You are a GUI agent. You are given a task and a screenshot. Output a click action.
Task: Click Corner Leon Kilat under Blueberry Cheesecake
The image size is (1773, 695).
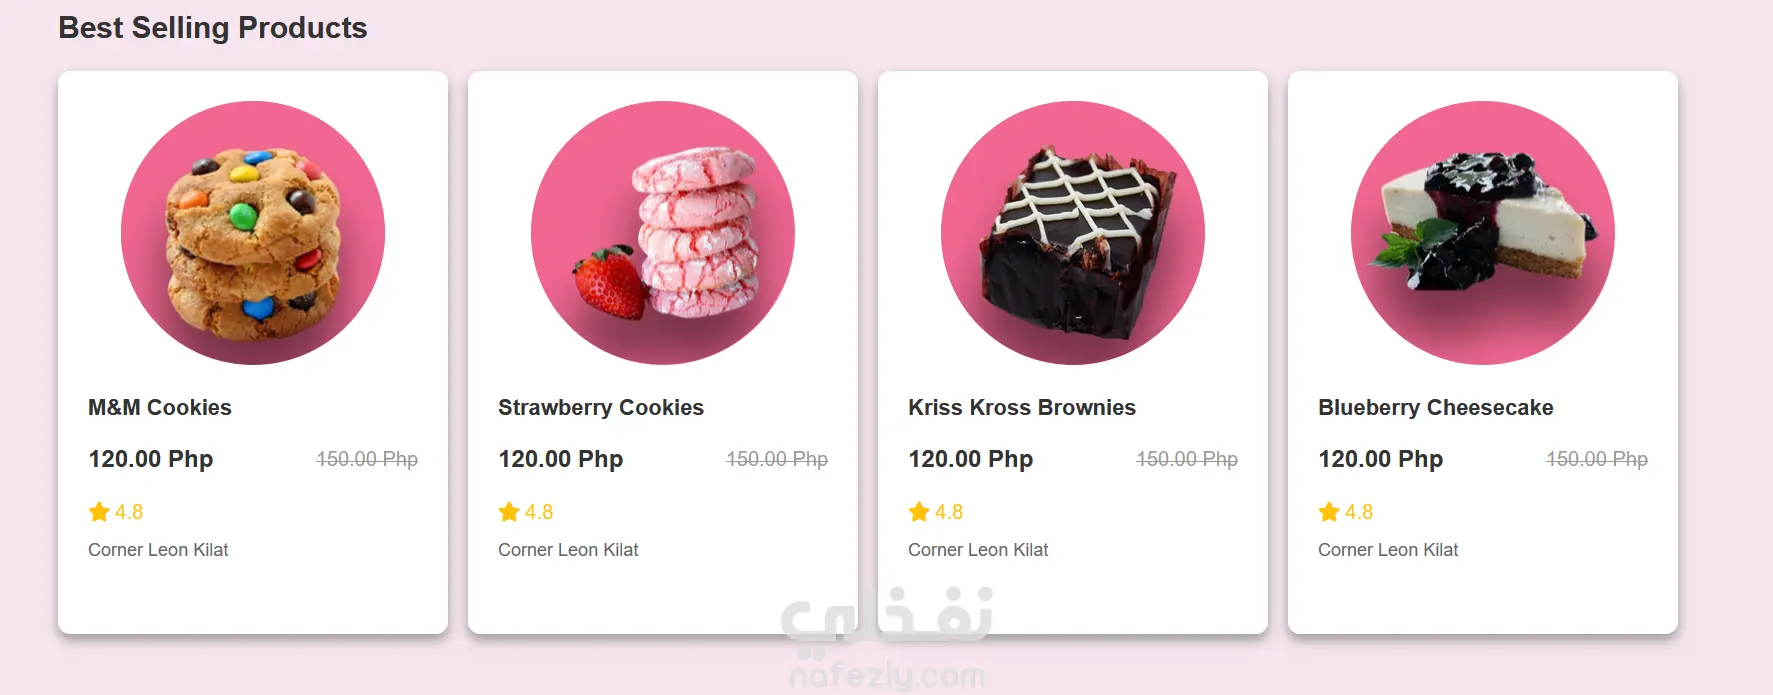(1388, 550)
